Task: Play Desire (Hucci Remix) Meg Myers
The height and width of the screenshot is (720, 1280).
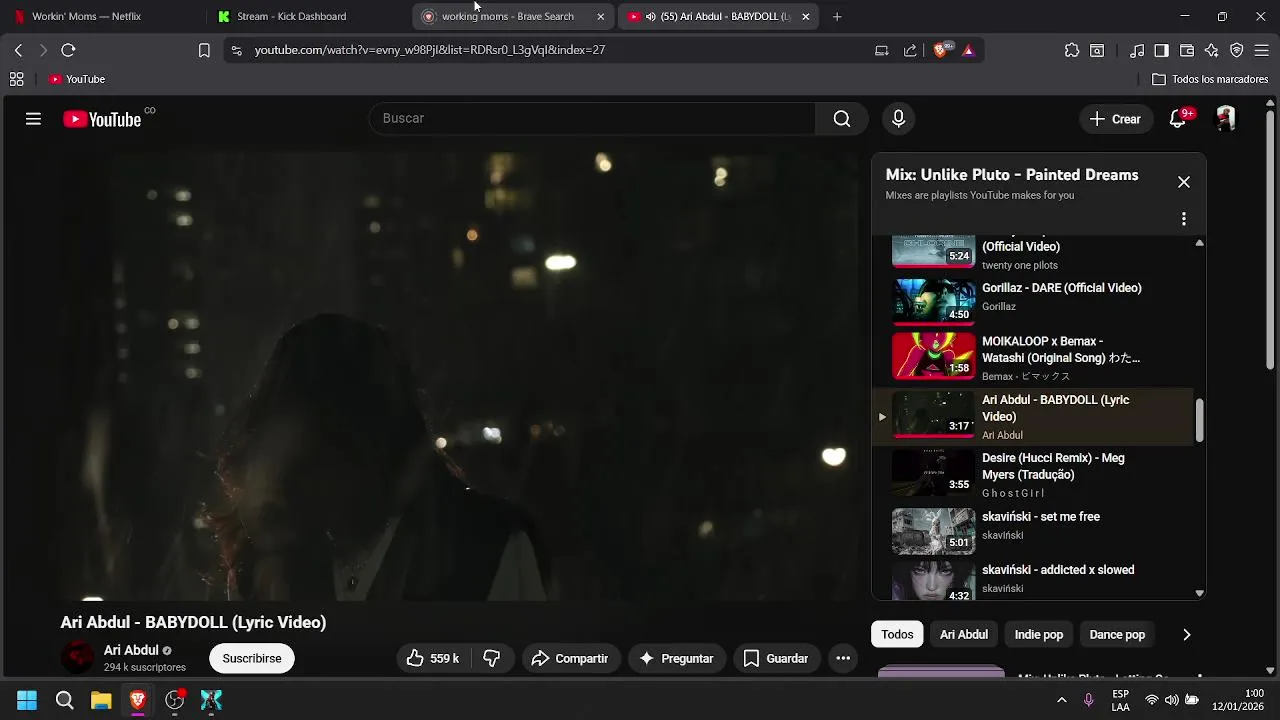Action: tap(1034, 473)
